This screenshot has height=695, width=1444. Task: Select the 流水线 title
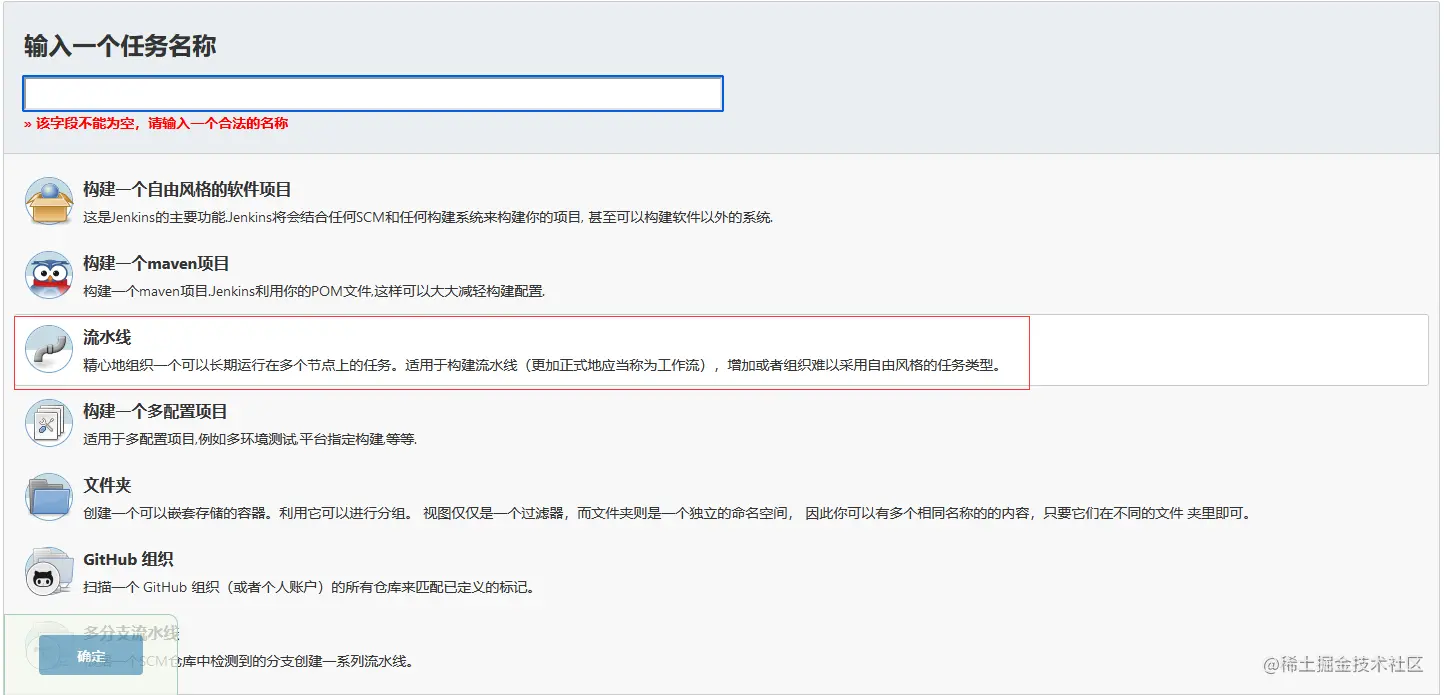pyautogui.click(x=107, y=337)
